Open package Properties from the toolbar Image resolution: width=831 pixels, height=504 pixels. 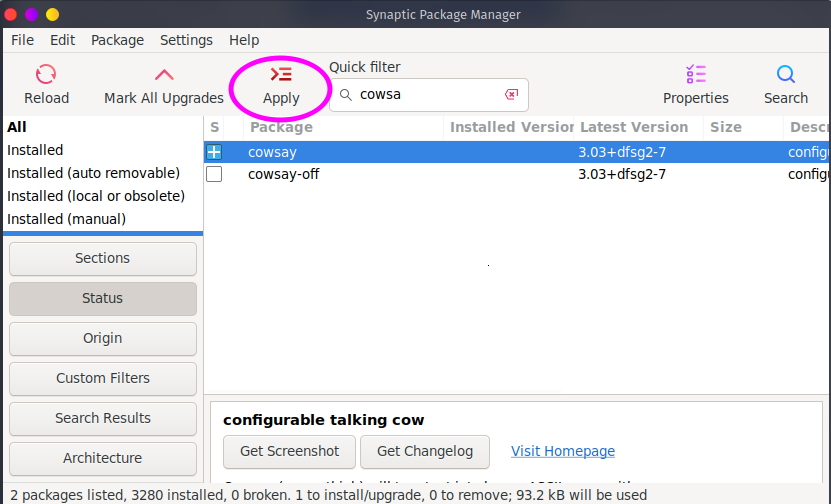696,75
